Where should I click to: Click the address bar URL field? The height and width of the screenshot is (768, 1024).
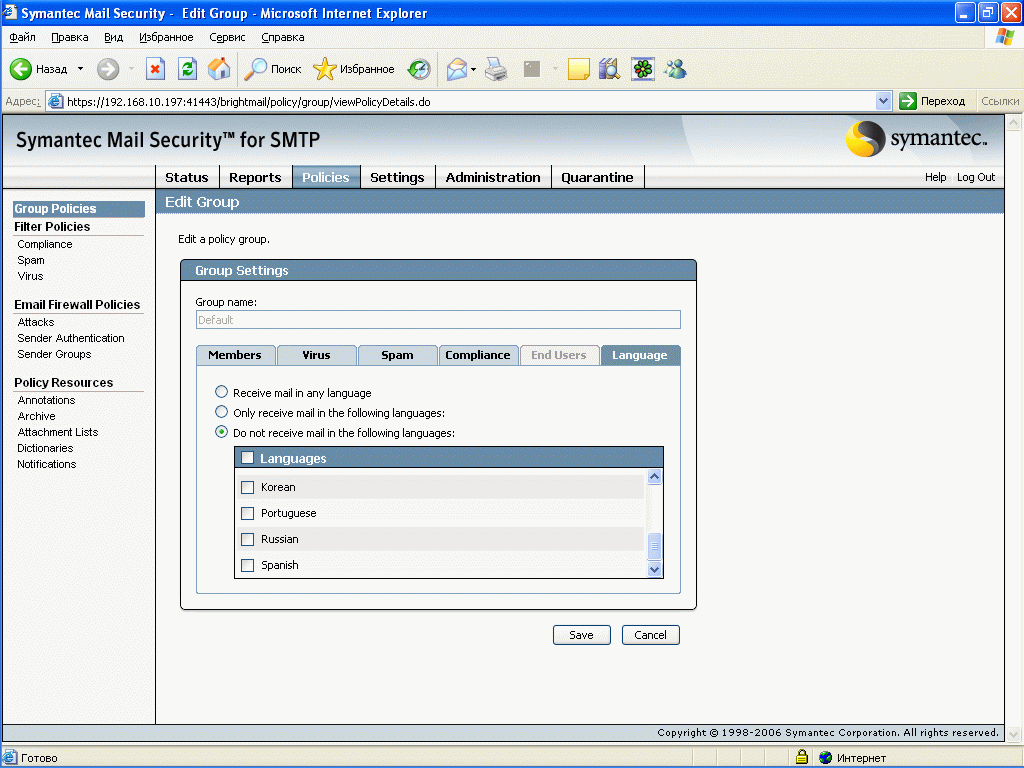(x=470, y=101)
